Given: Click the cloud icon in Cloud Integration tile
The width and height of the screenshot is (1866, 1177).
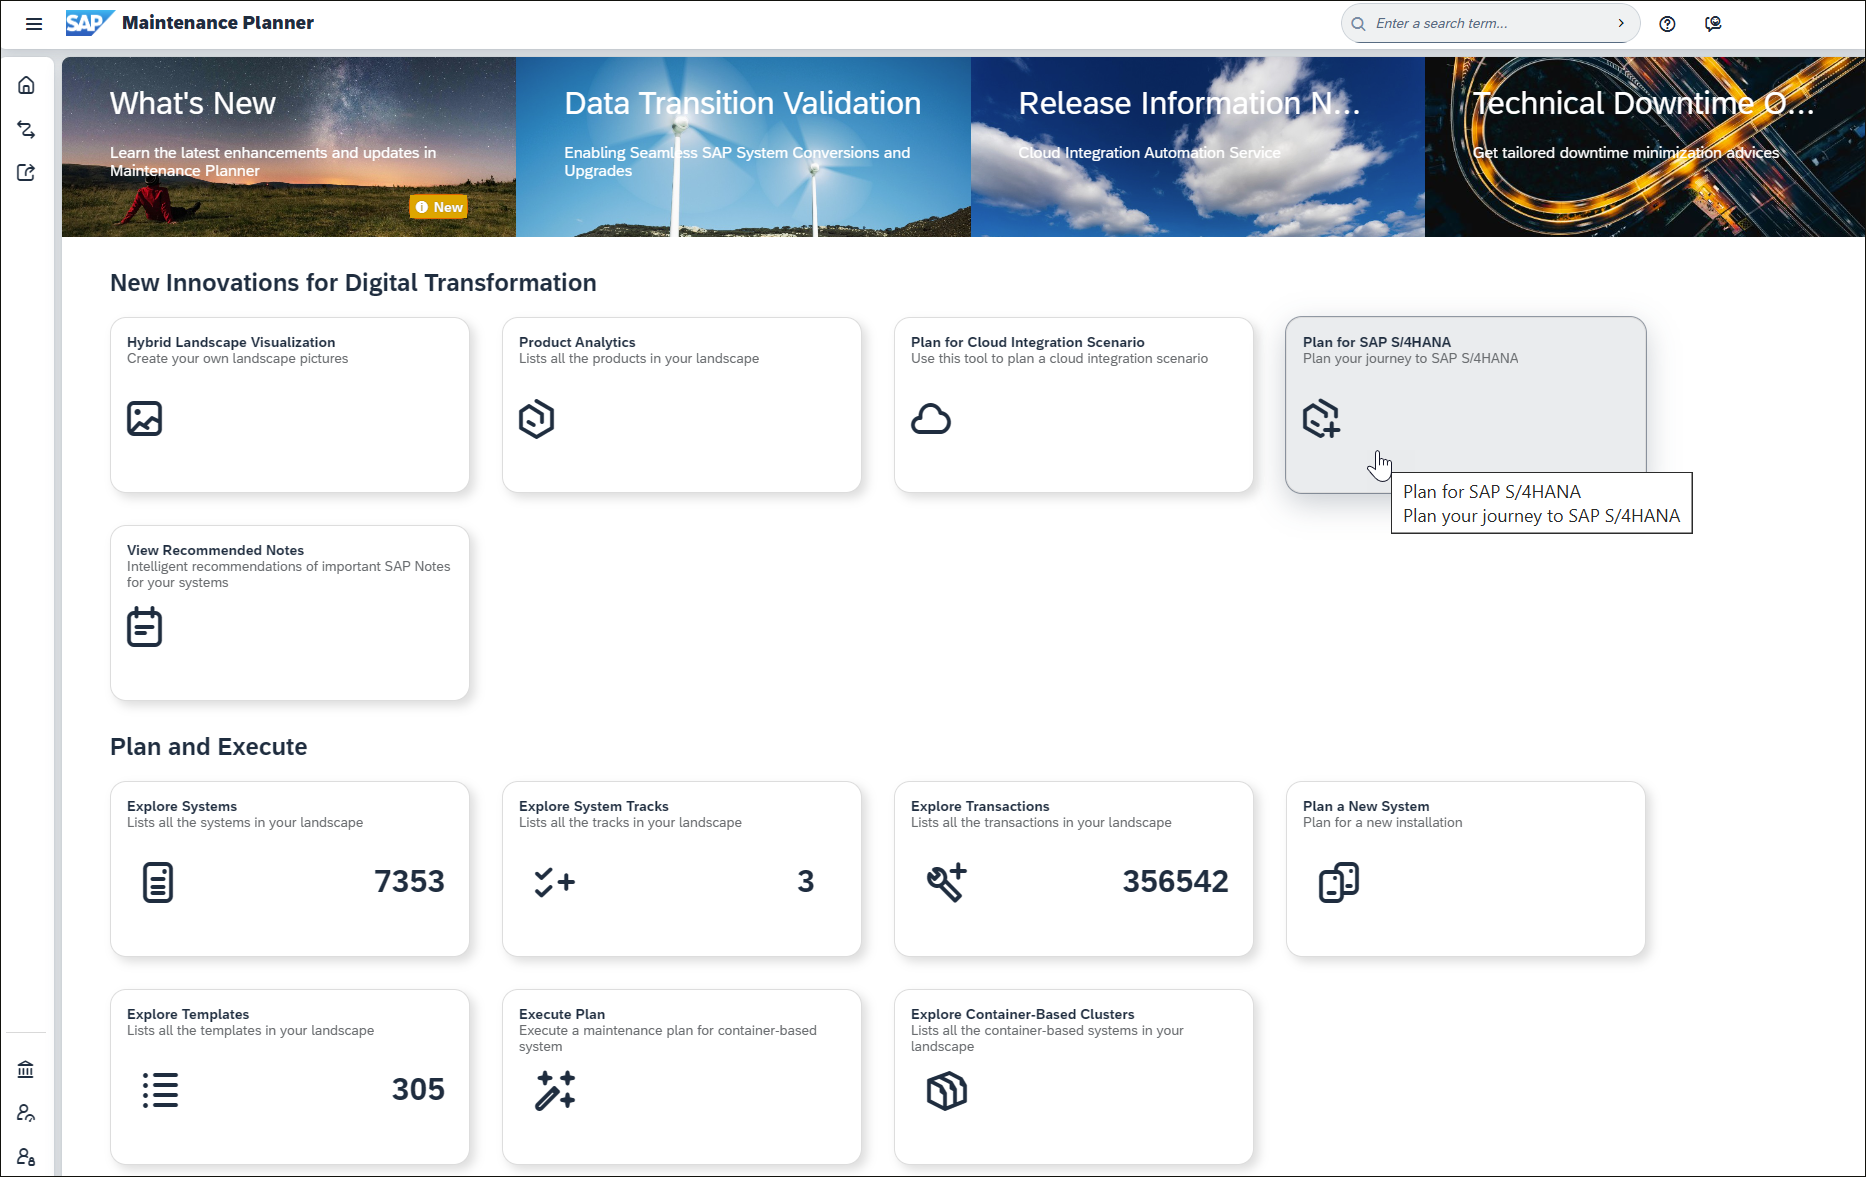Looking at the screenshot, I should pyautogui.click(x=931, y=419).
